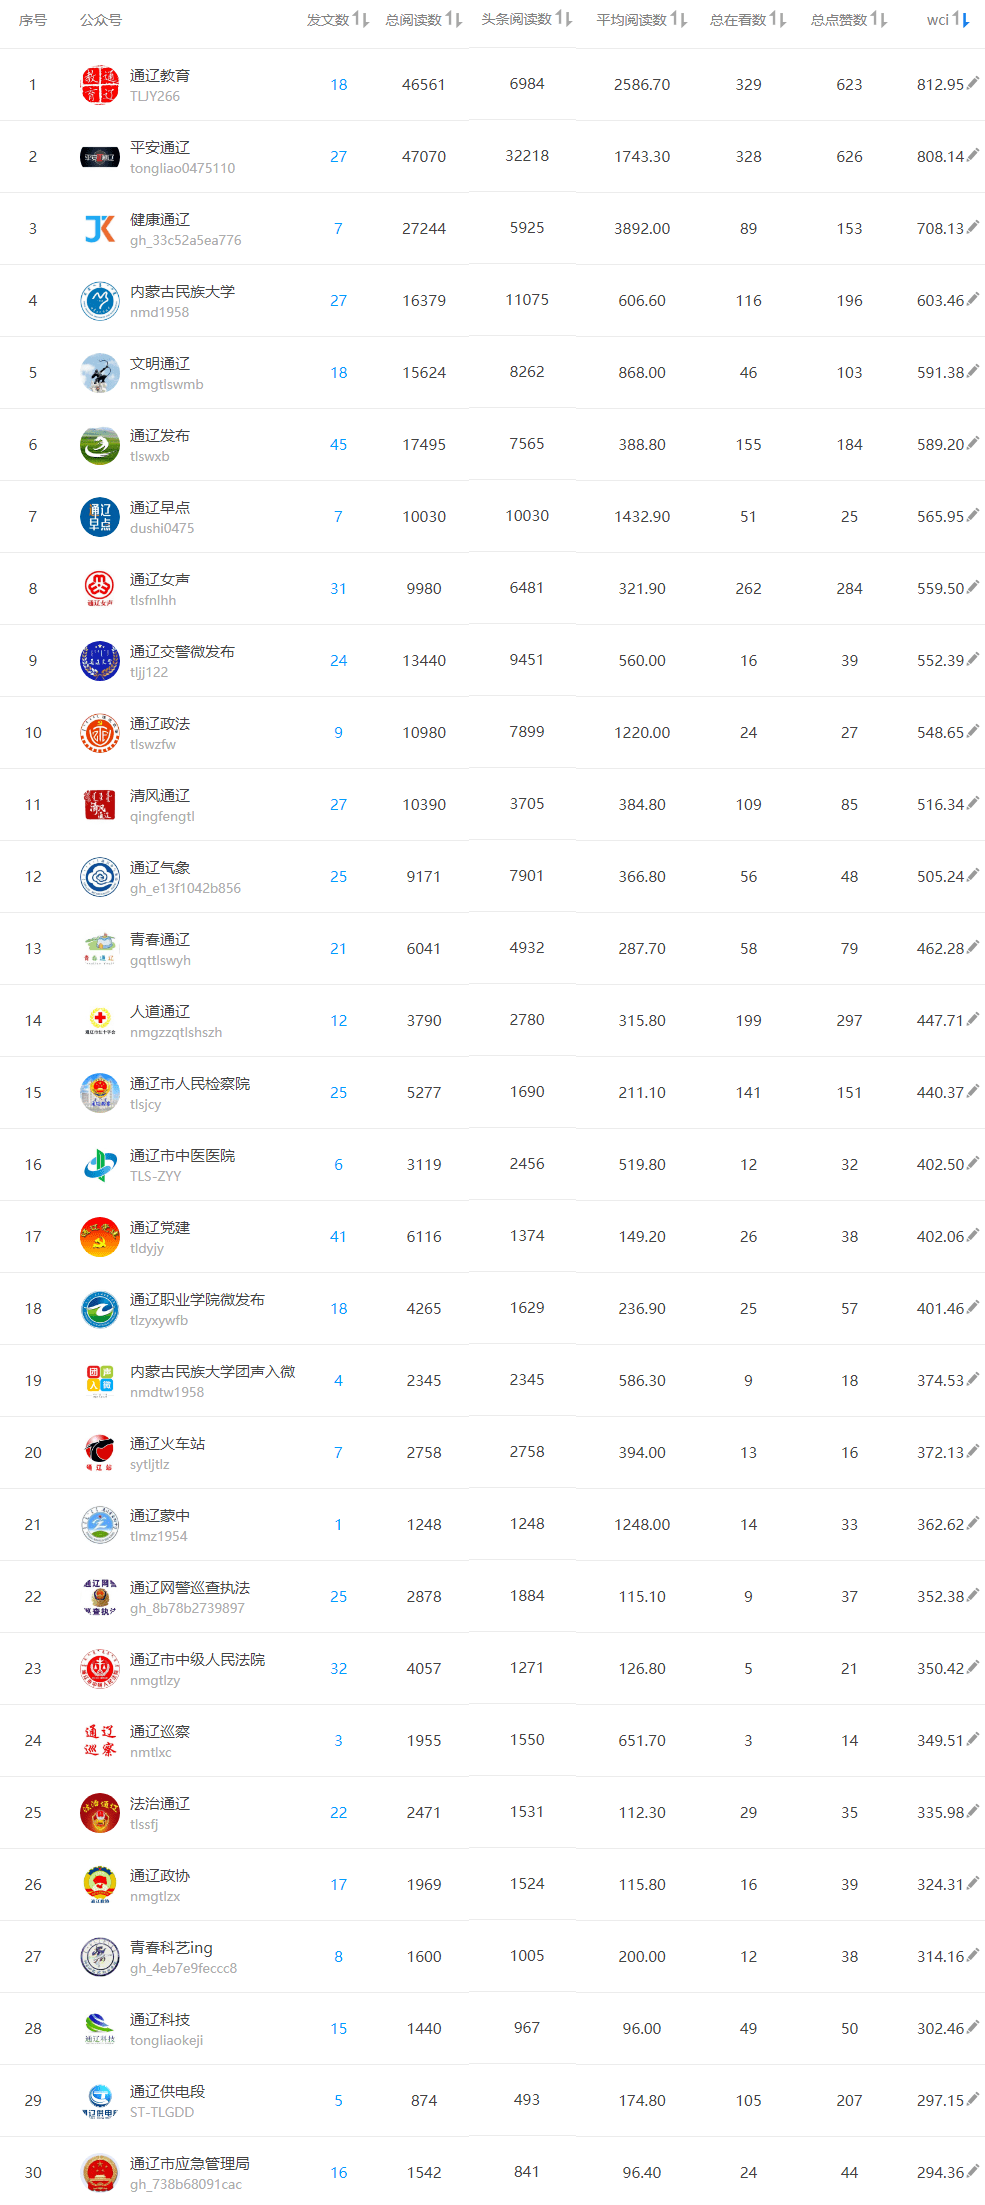Select headline reads value 32218

click(527, 156)
